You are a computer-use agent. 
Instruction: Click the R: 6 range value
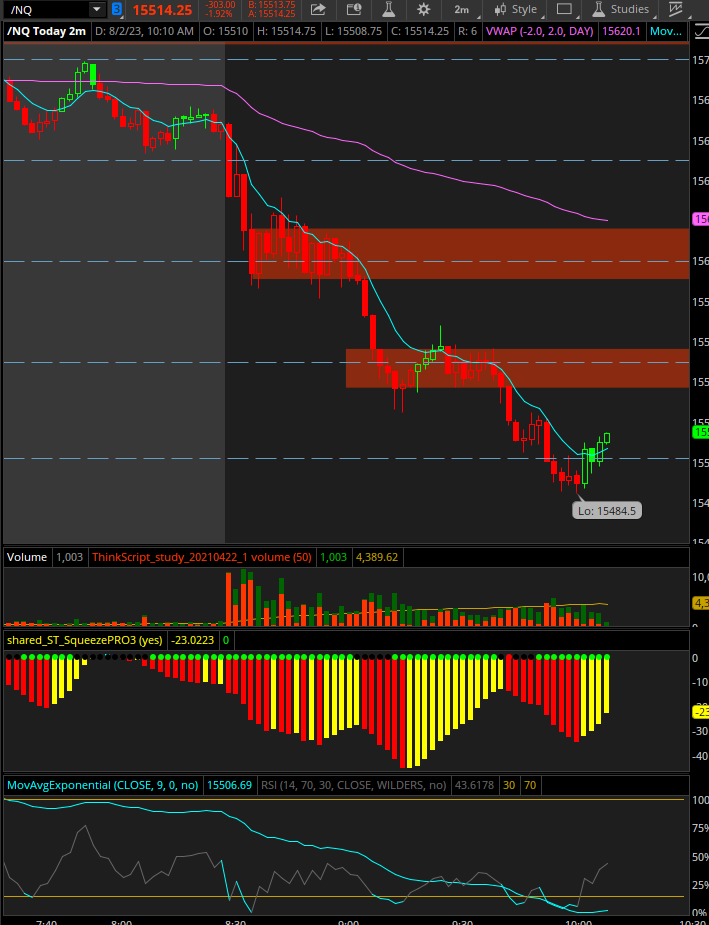pyautogui.click(x=467, y=31)
